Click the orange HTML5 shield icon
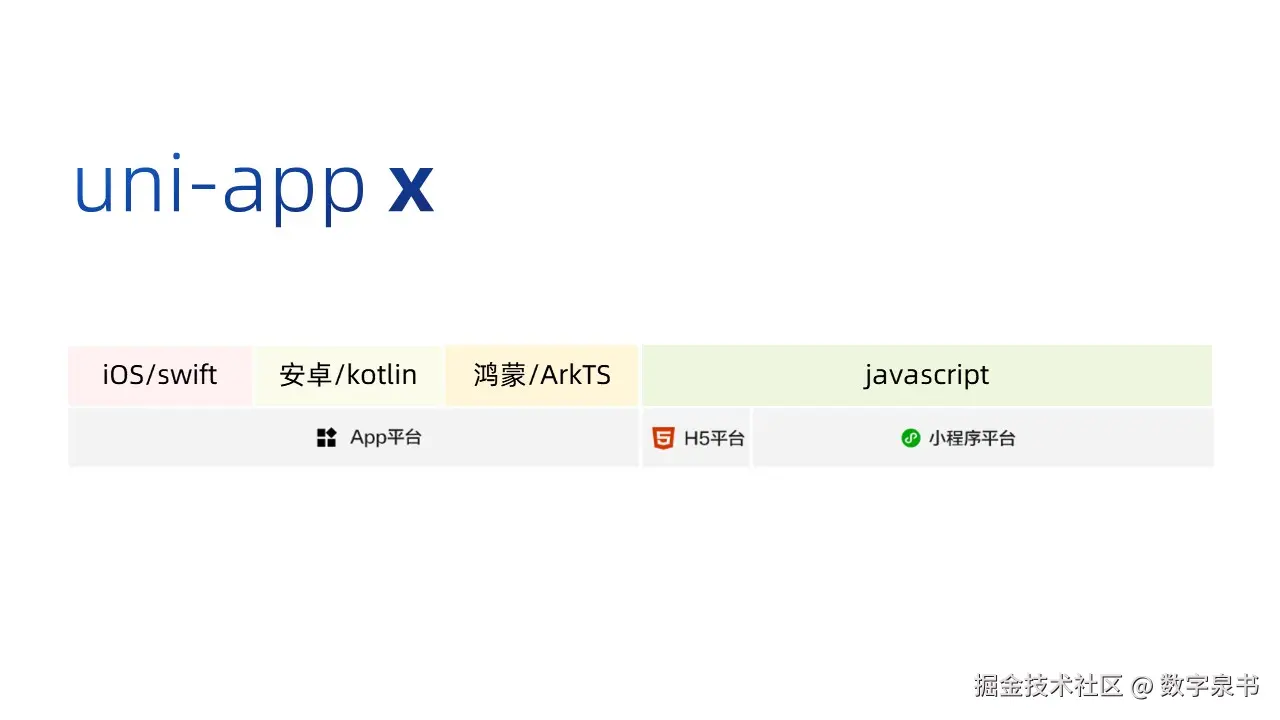1280x720 pixels. pyautogui.click(x=663, y=438)
